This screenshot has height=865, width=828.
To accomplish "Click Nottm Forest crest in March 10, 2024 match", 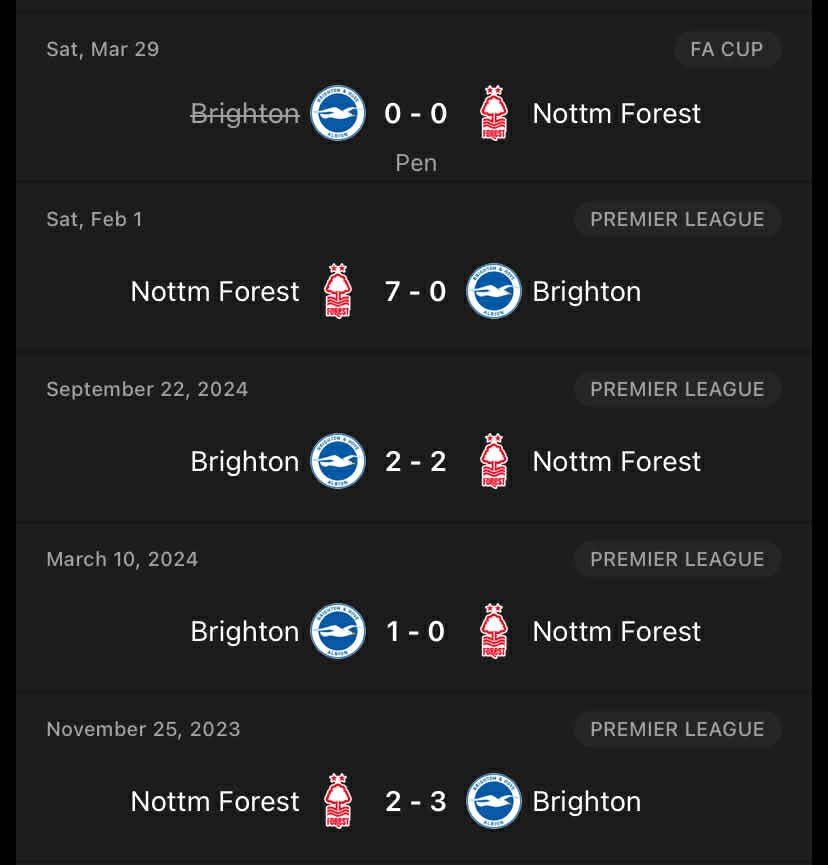I will coord(494,631).
